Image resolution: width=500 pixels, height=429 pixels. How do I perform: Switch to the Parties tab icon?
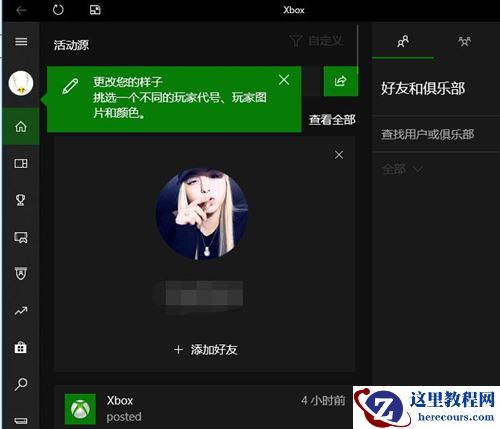(x=465, y=41)
